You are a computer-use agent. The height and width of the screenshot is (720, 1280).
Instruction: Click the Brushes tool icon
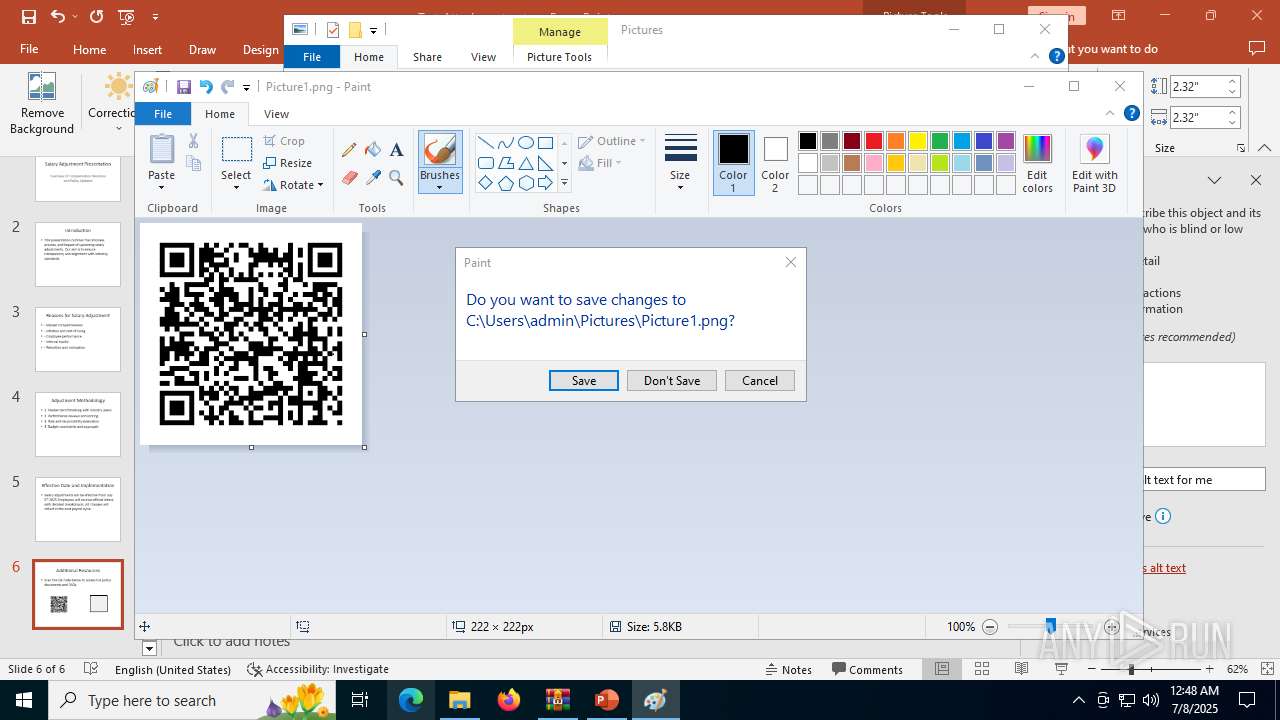tap(440, 150)
